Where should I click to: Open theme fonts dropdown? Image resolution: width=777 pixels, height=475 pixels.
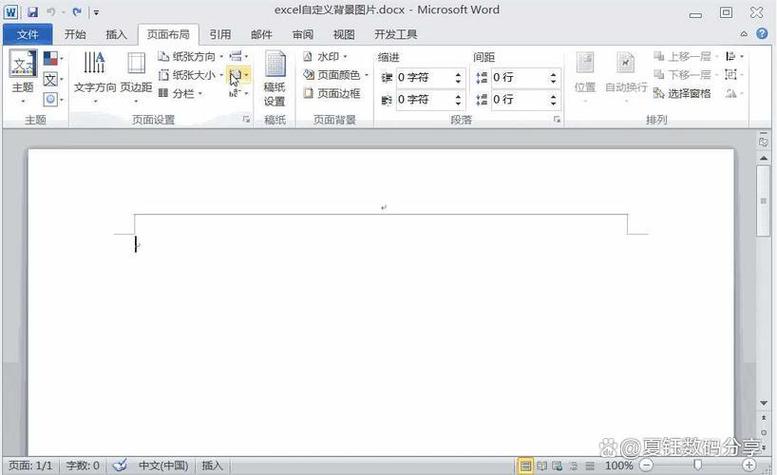pos(53,79)
